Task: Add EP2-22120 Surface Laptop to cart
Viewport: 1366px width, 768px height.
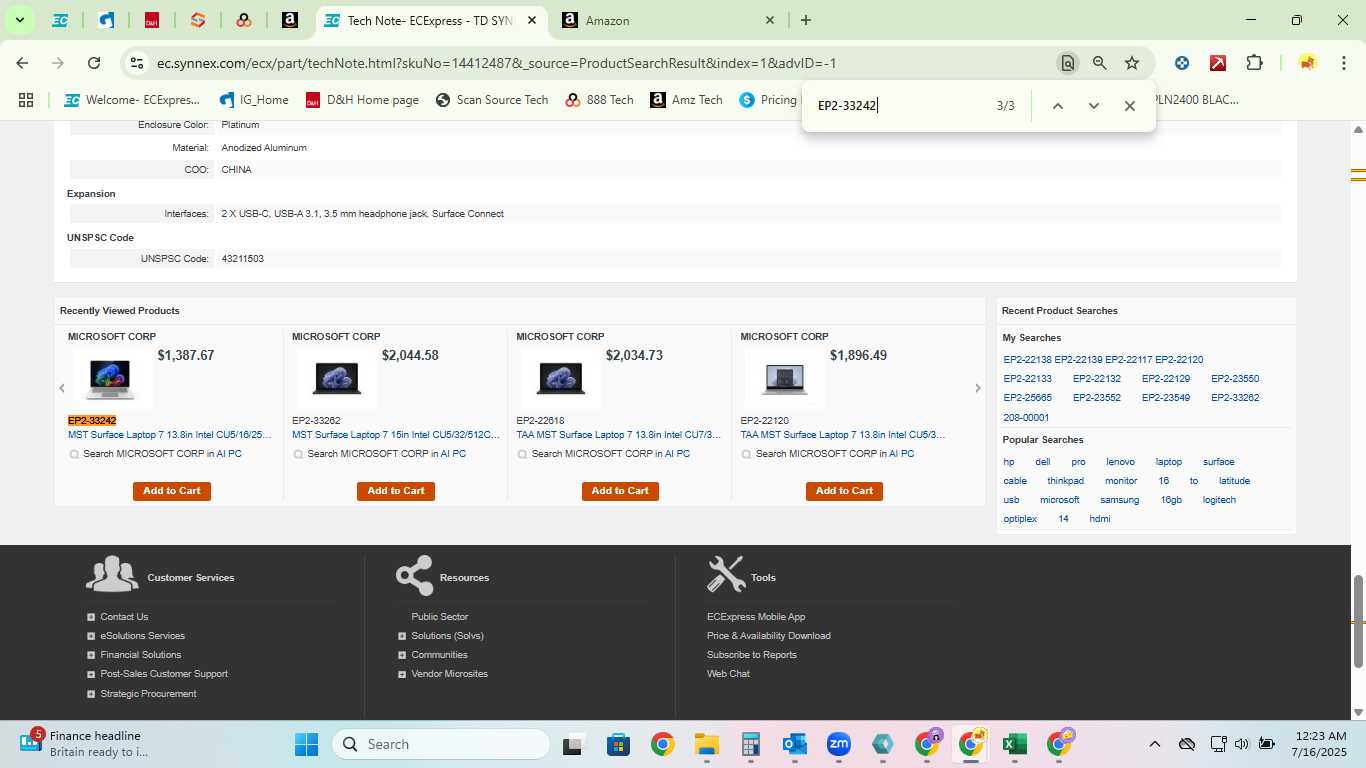Action: pyautogui.click(x=844, y=491)
